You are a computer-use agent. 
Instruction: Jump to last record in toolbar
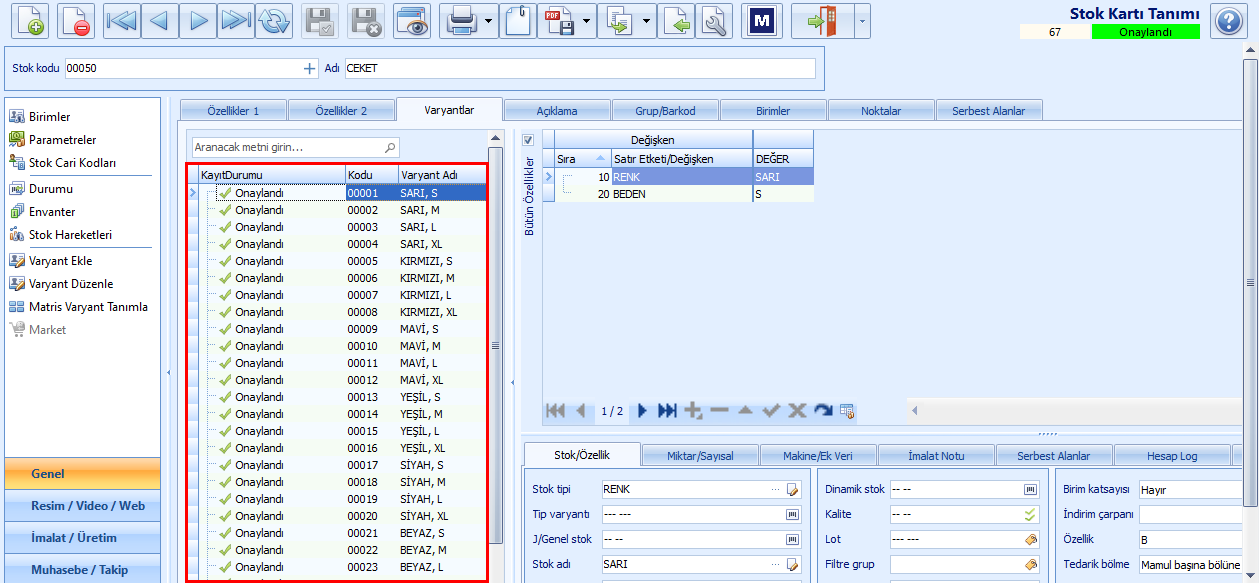pyautogui.click(x=235, y=21)
